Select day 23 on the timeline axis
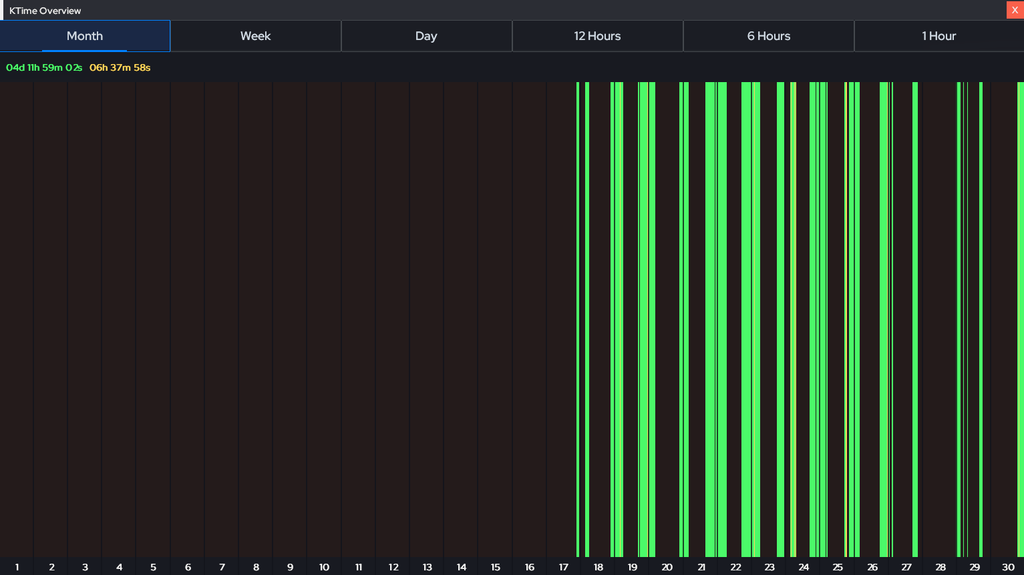Viewport: 1024px width, 575px height. [769, 567]
